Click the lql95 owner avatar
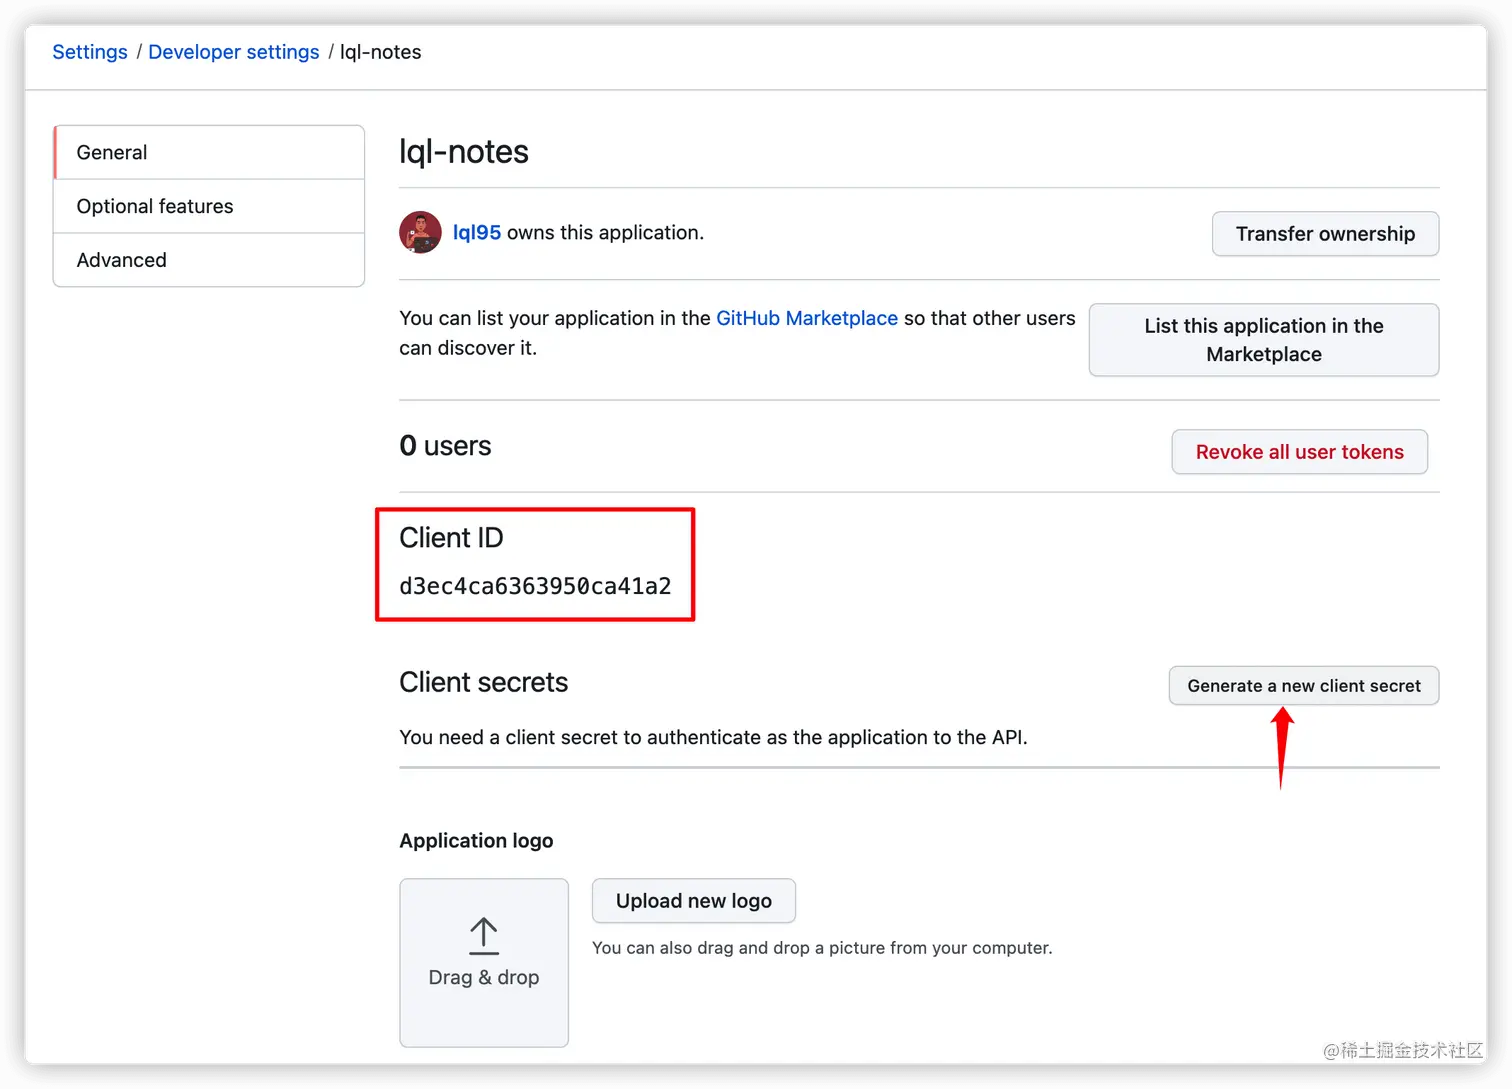 pos(420,232)
